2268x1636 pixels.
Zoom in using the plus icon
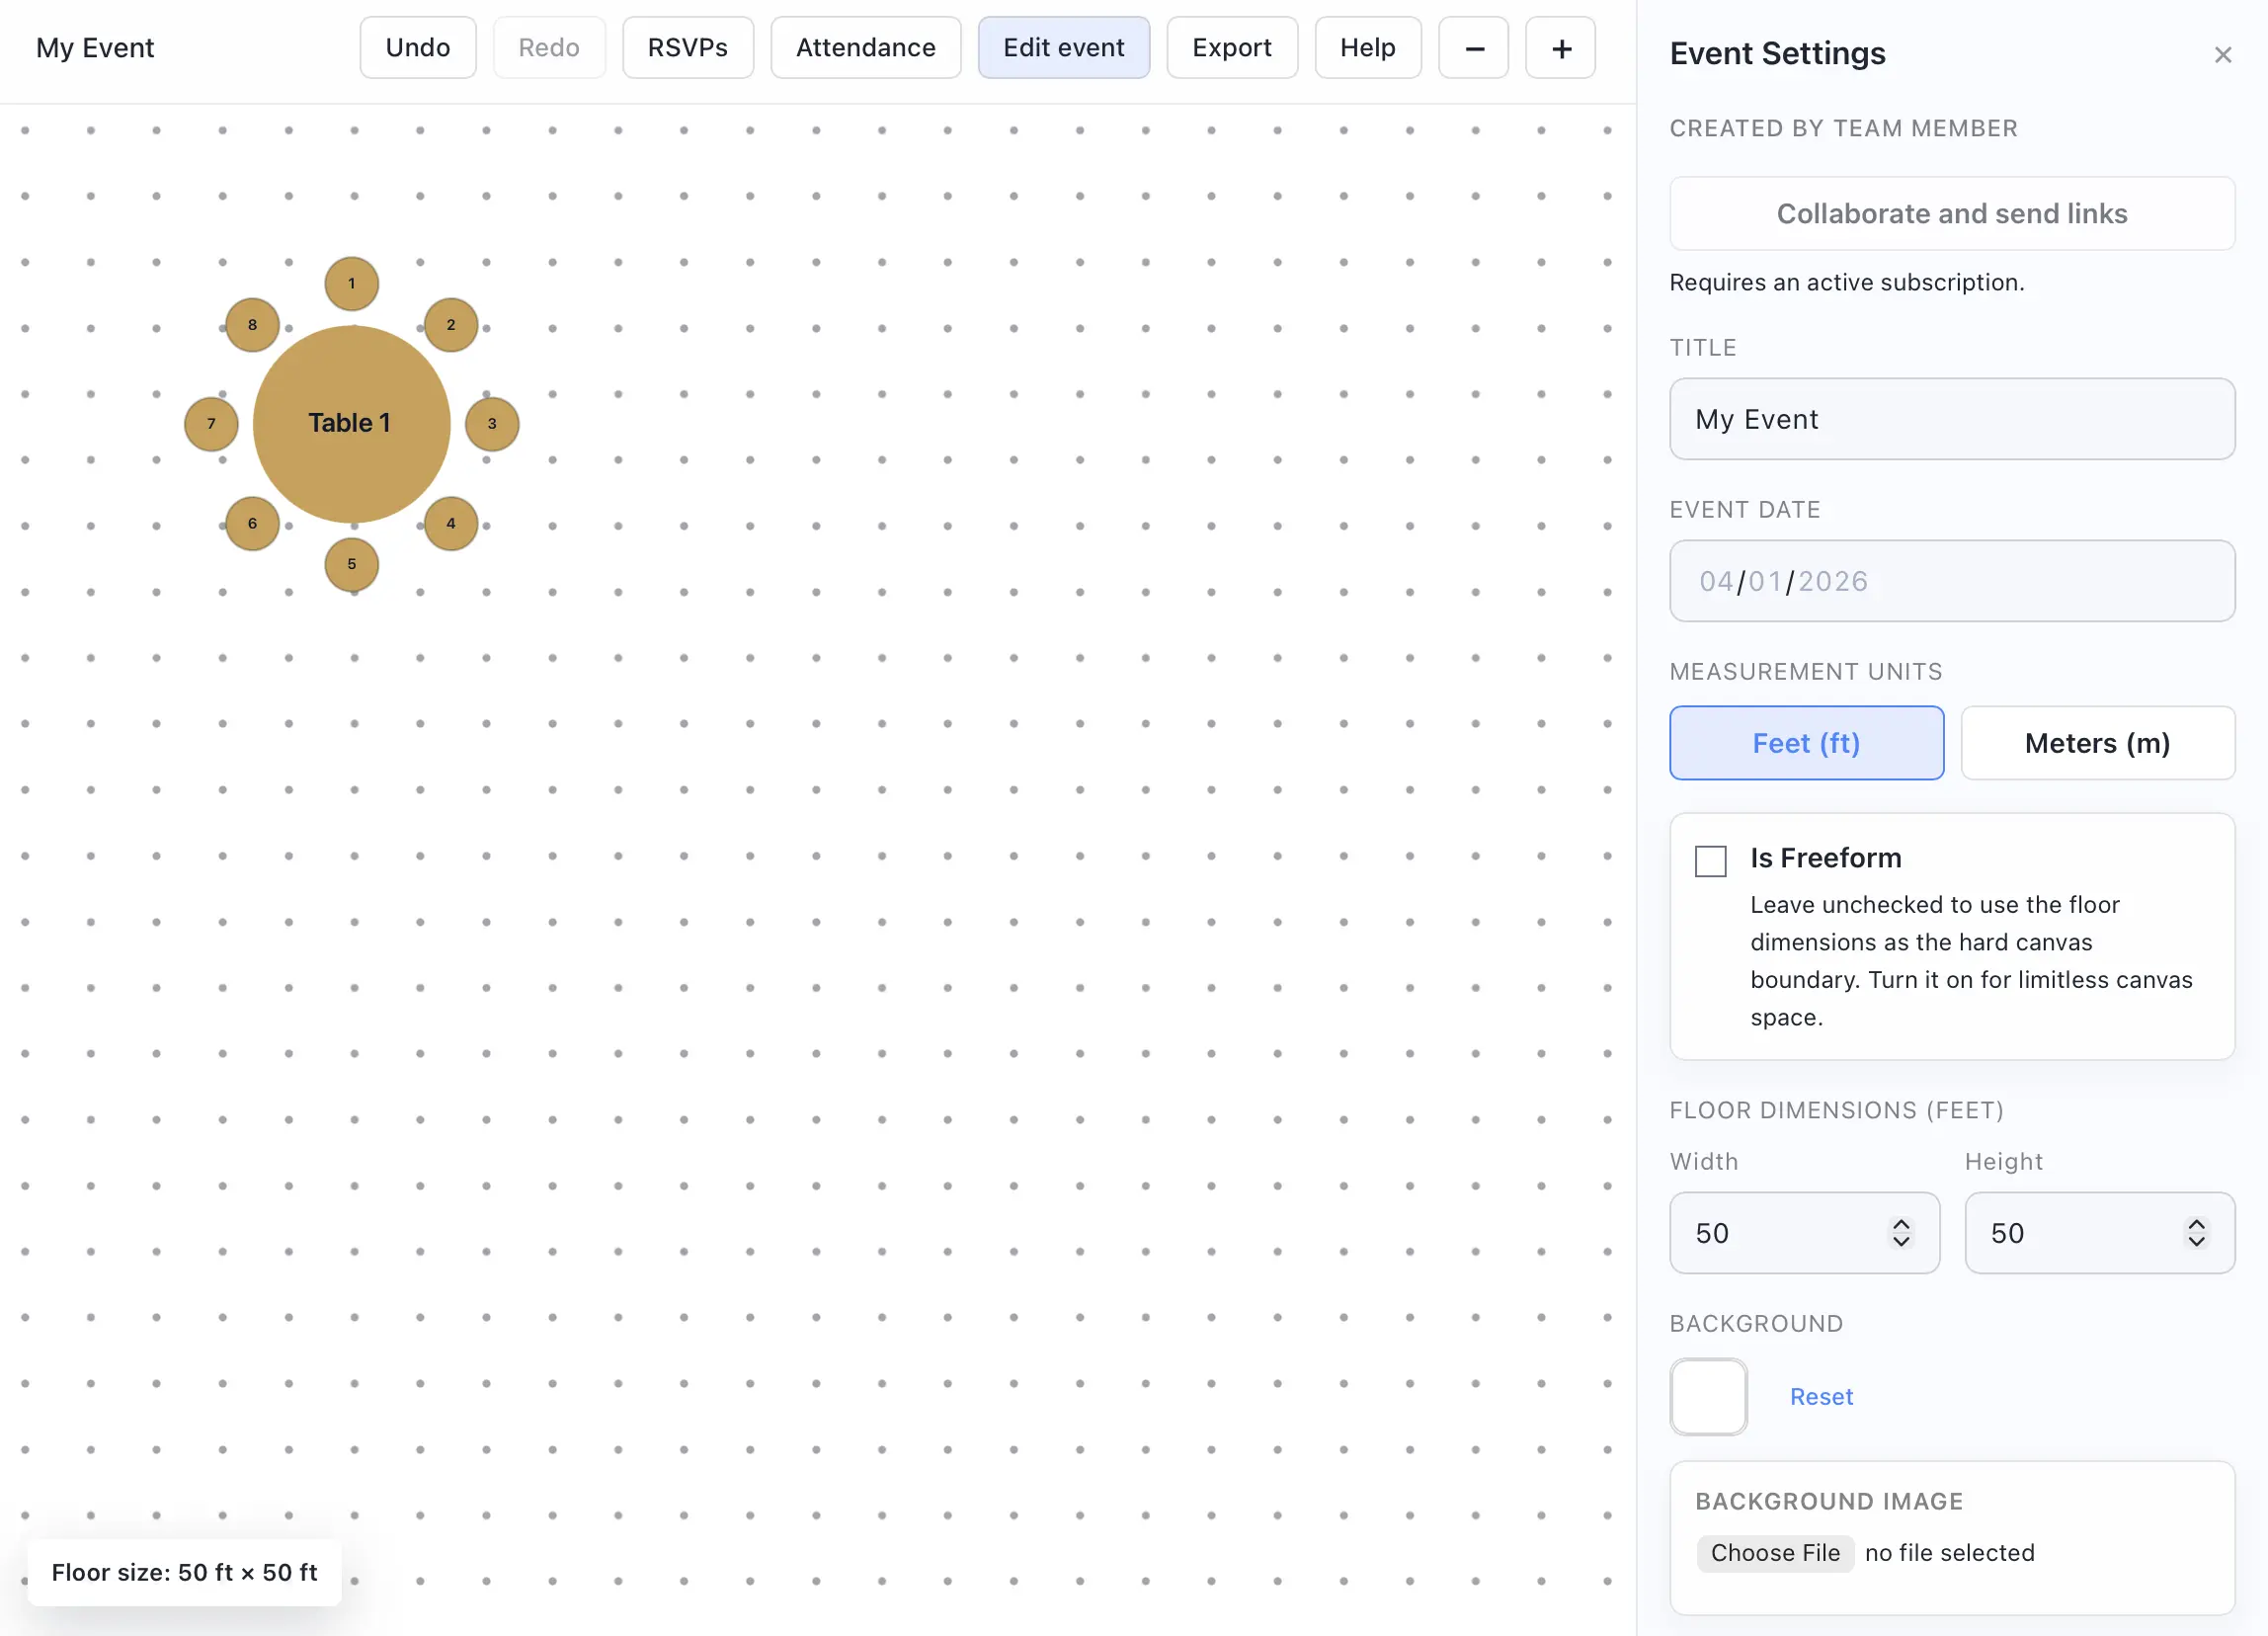(1560, 47)
